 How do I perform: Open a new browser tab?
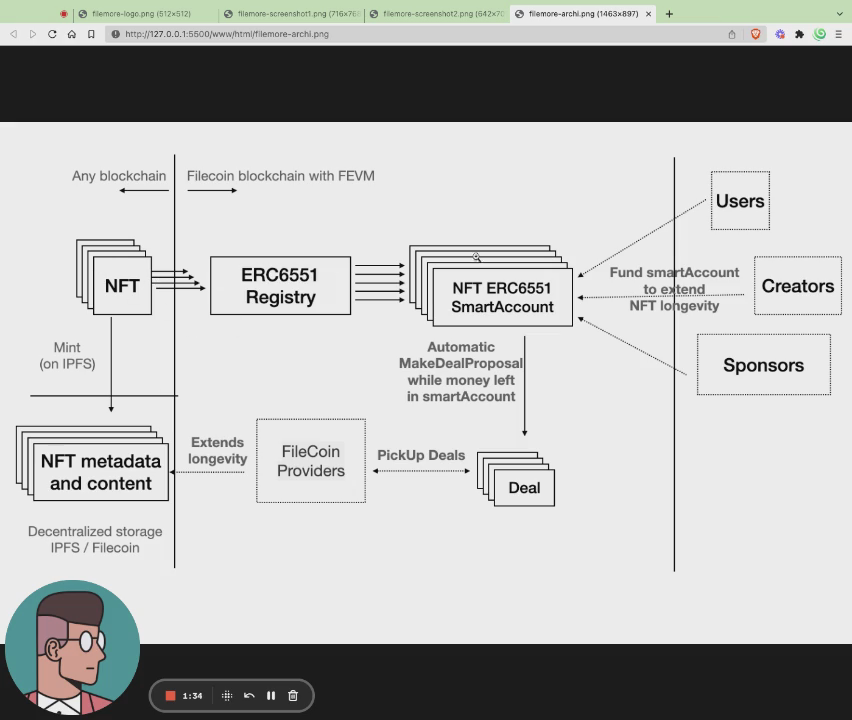pyautogui.click(x=669, y=14)
